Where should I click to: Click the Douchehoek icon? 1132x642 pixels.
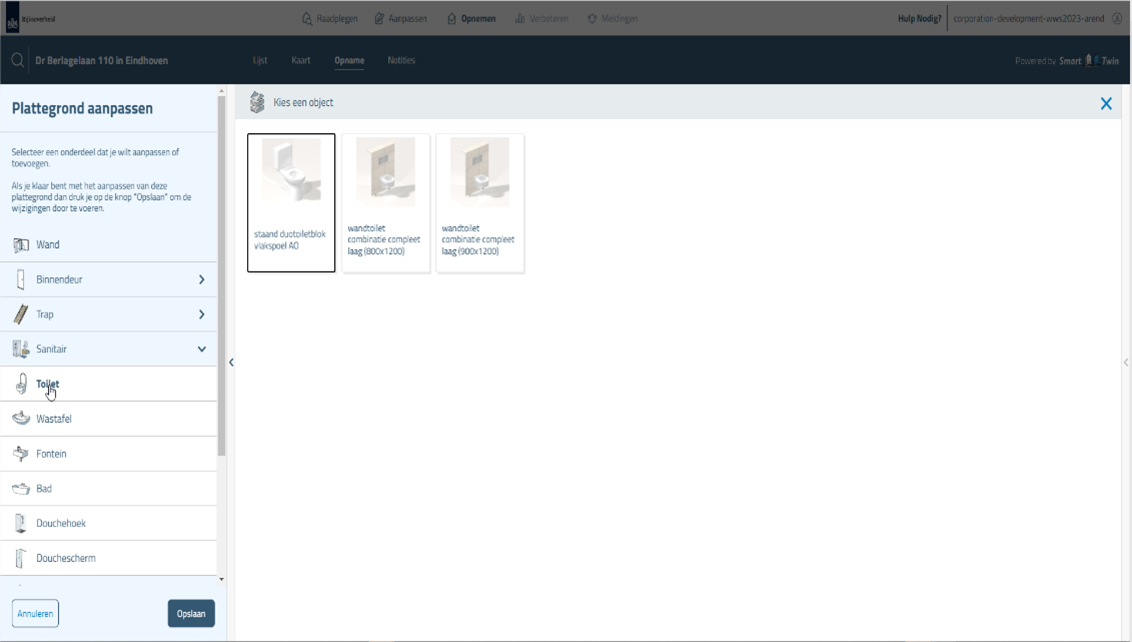tap(21, 524)
